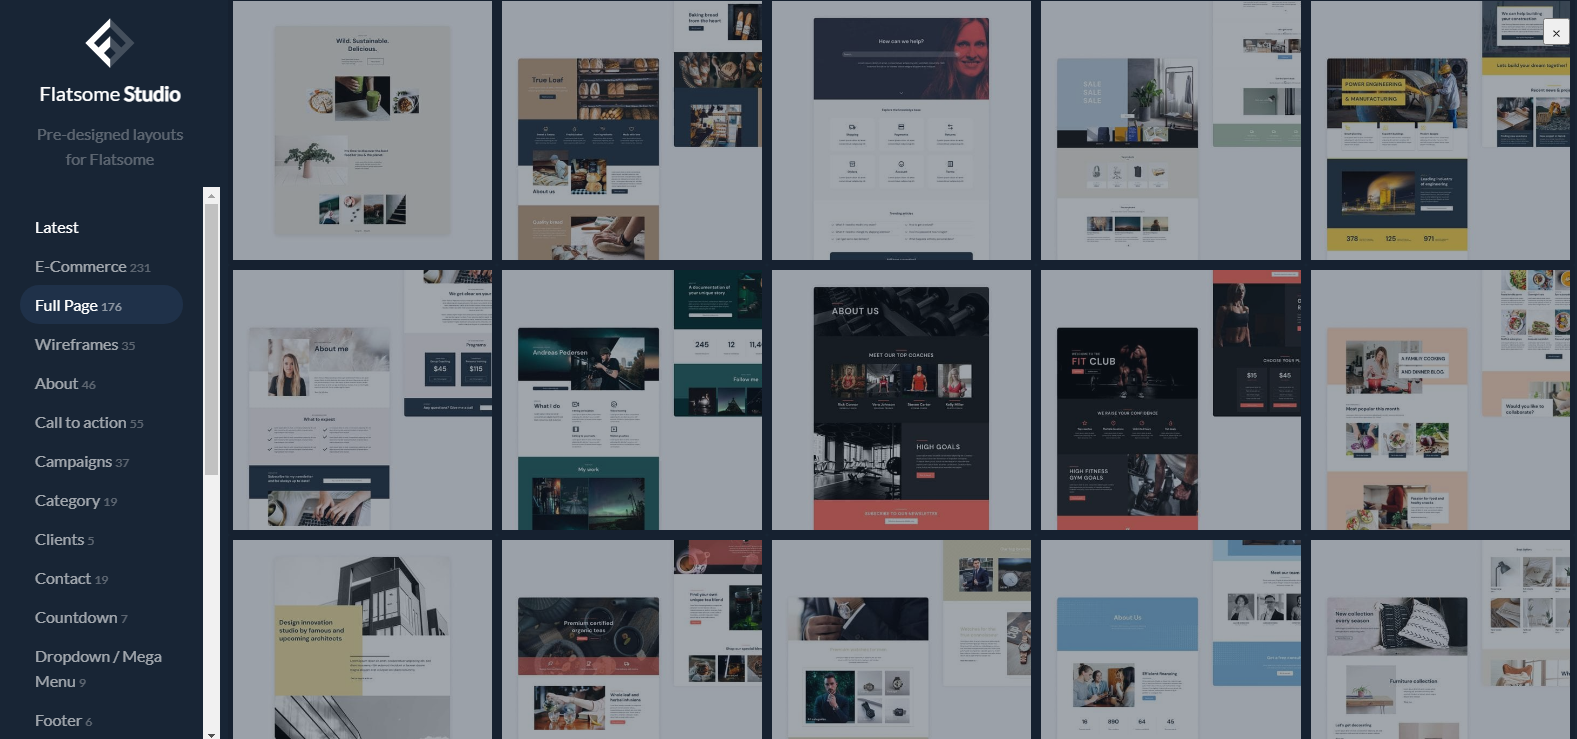1577x739 pixels.
Task: Click the 'Pre-designed layouts for Flatsome' text
Action: click(110, 147)
